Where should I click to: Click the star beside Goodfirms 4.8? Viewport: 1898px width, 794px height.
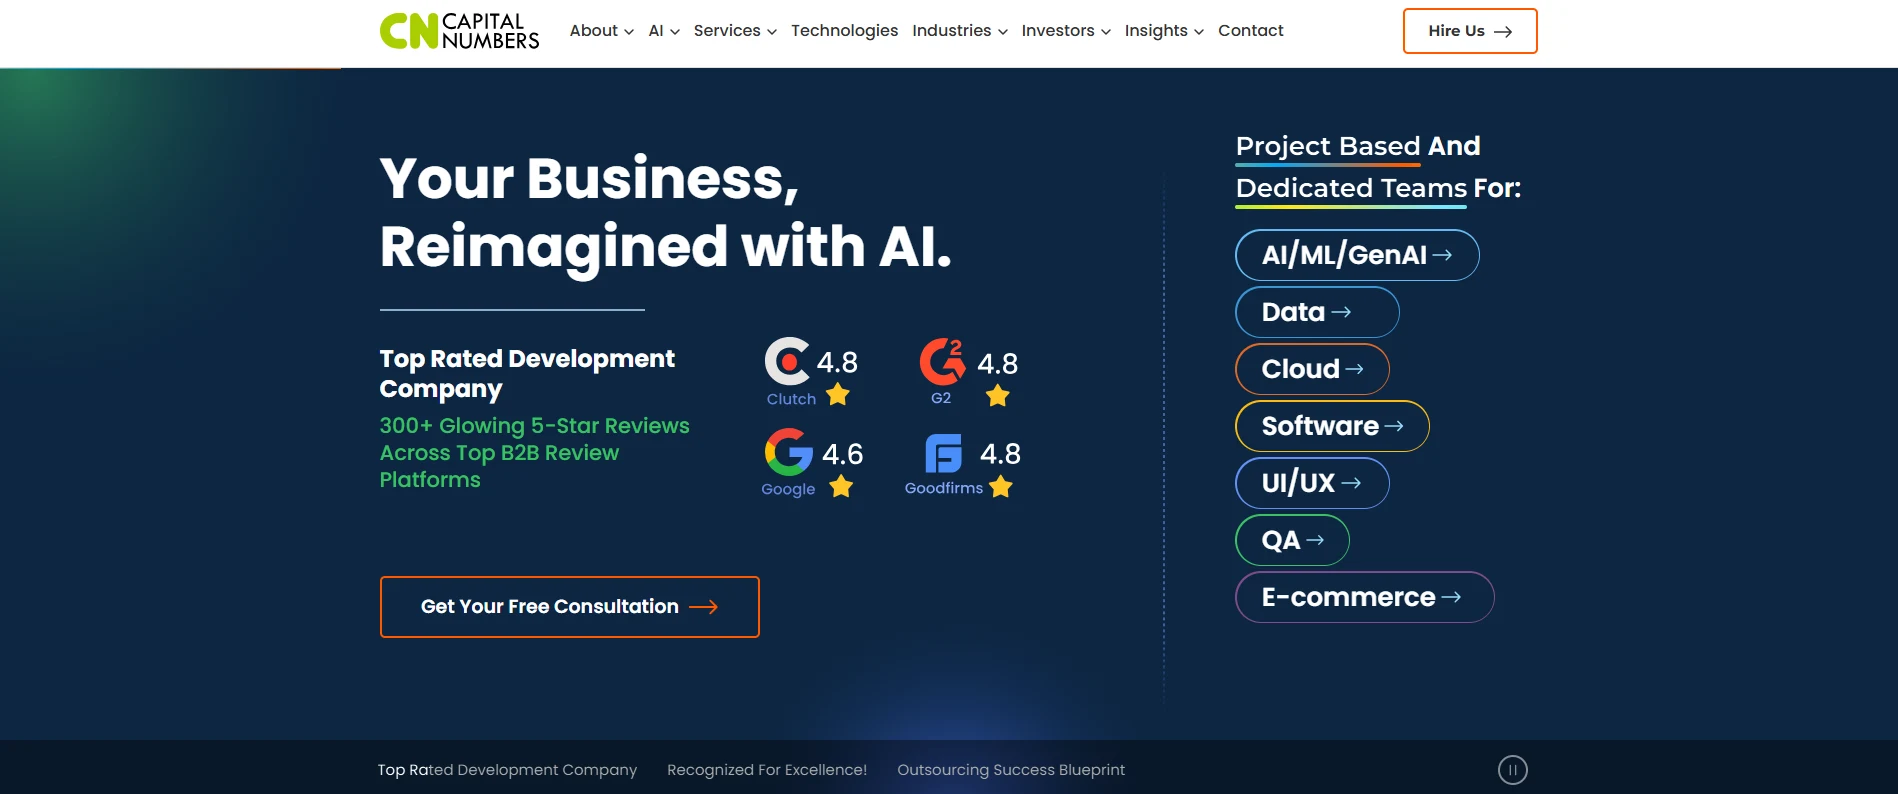(1000, 487)
